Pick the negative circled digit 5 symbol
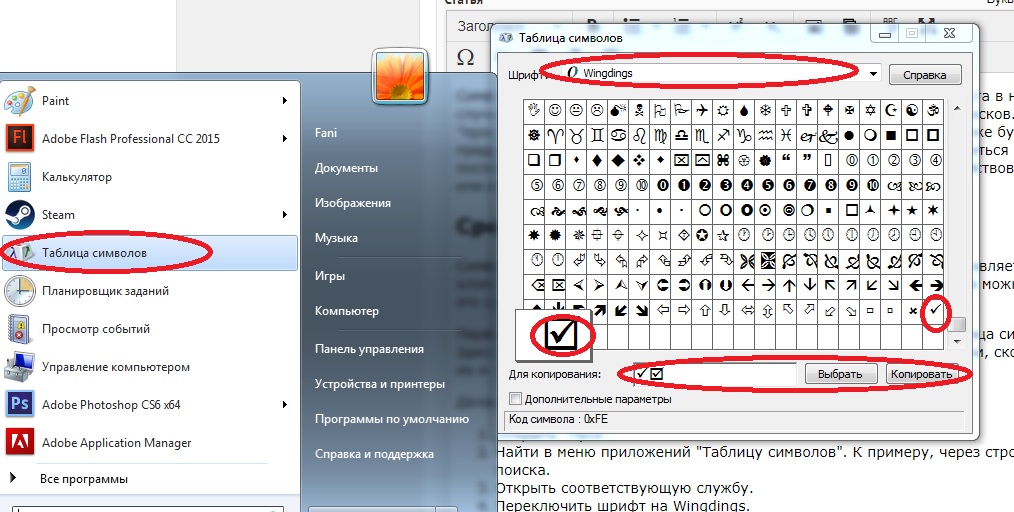This screenshot has height=512, width=1014. (765, 186)
